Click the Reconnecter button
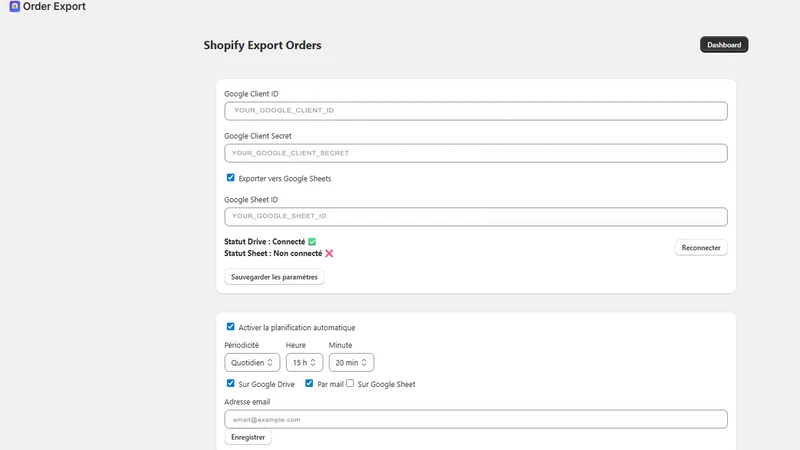Image resolution: width=800 pixels, height=450 pixels. point(701,247)
